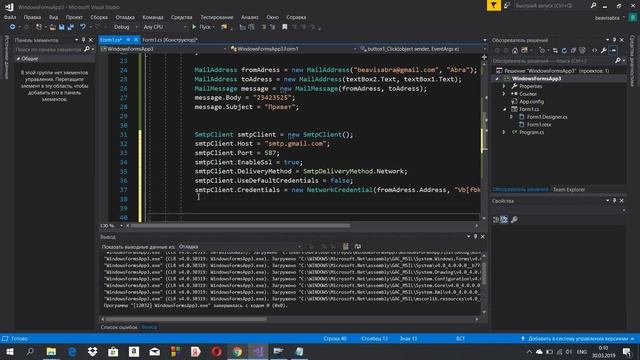Click the Clear All icon in Output panel
The image size is (640, 360).
pos(345,246)
